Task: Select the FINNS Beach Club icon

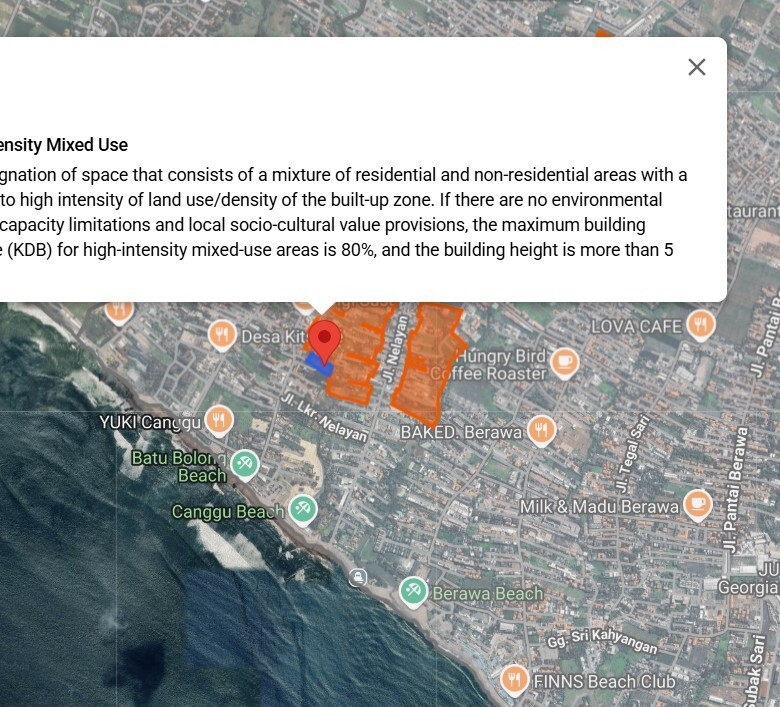Action: pos(514,680)
